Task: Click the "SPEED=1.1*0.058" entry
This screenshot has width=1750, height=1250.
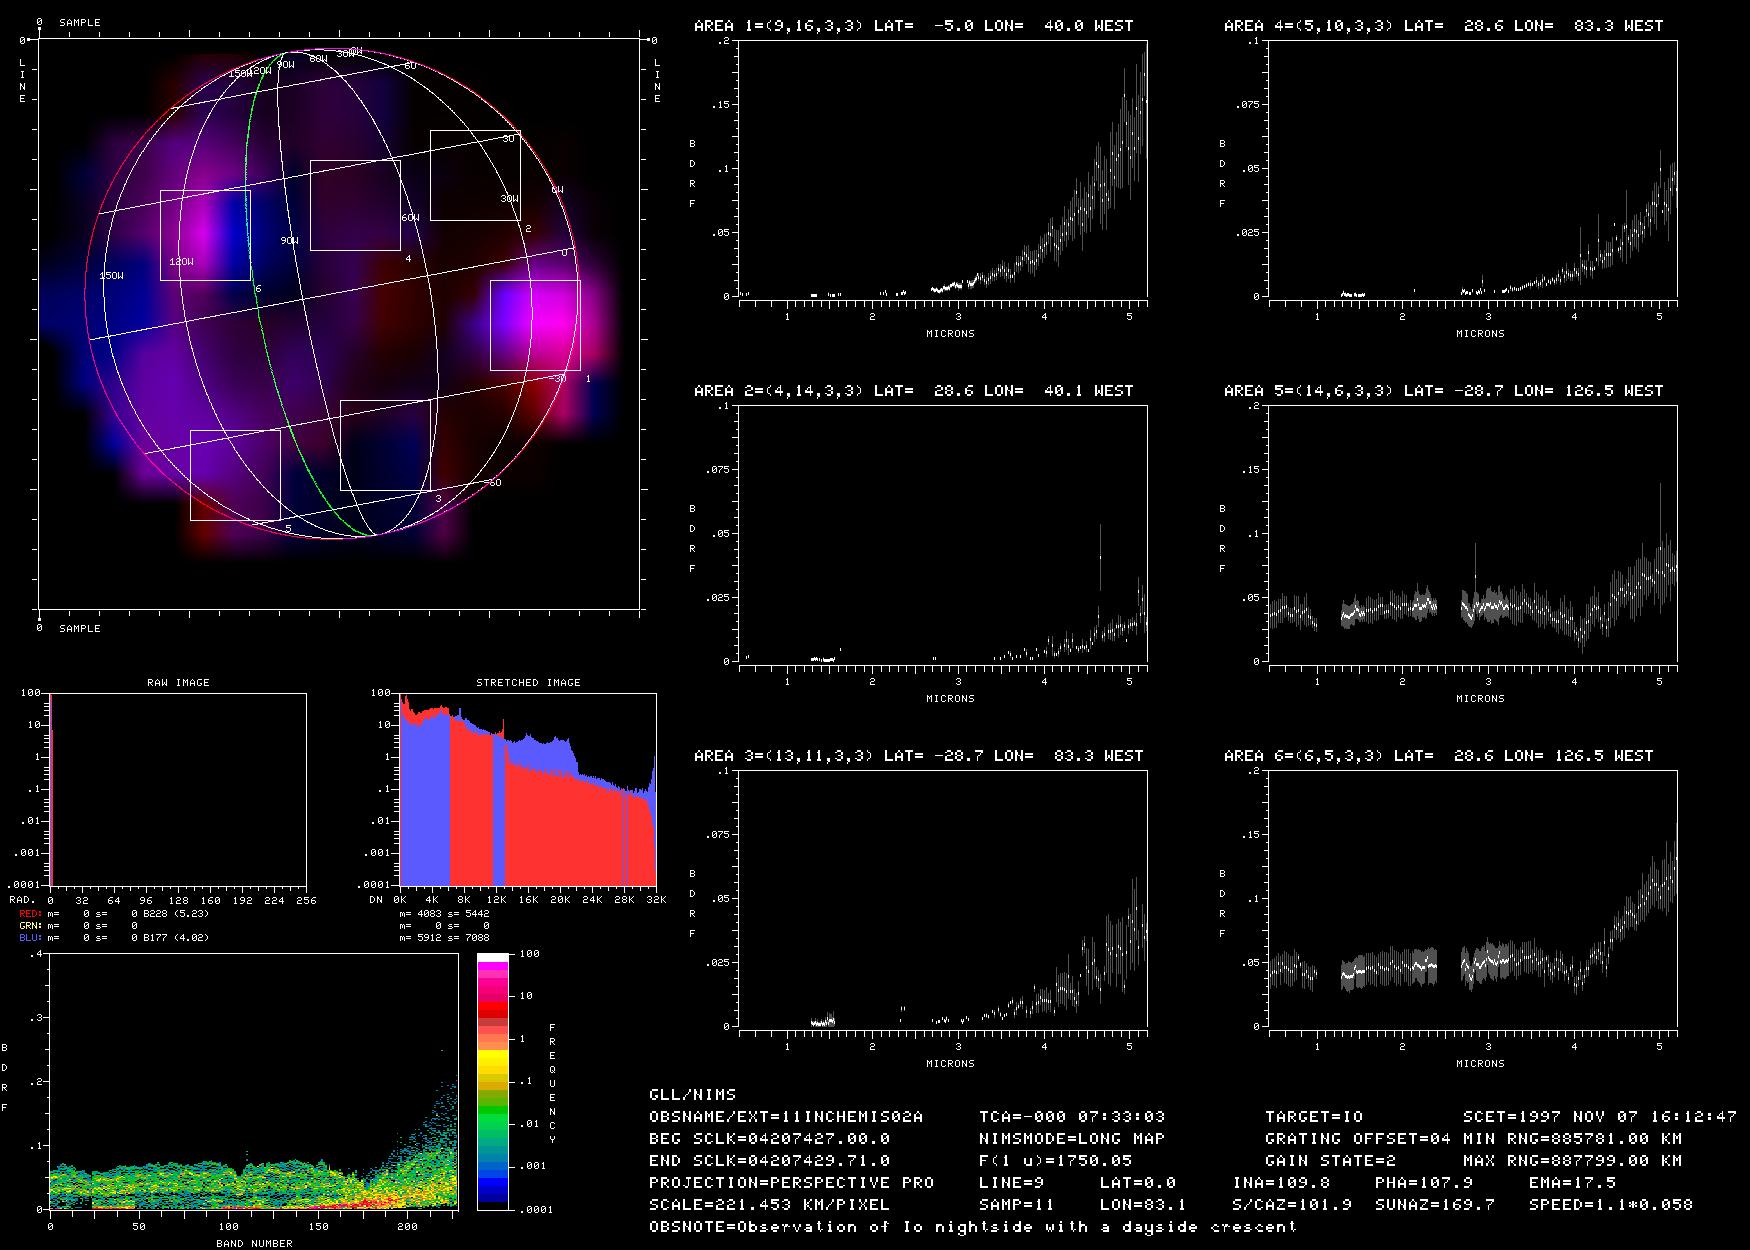Action: tap(1611, 1205)
